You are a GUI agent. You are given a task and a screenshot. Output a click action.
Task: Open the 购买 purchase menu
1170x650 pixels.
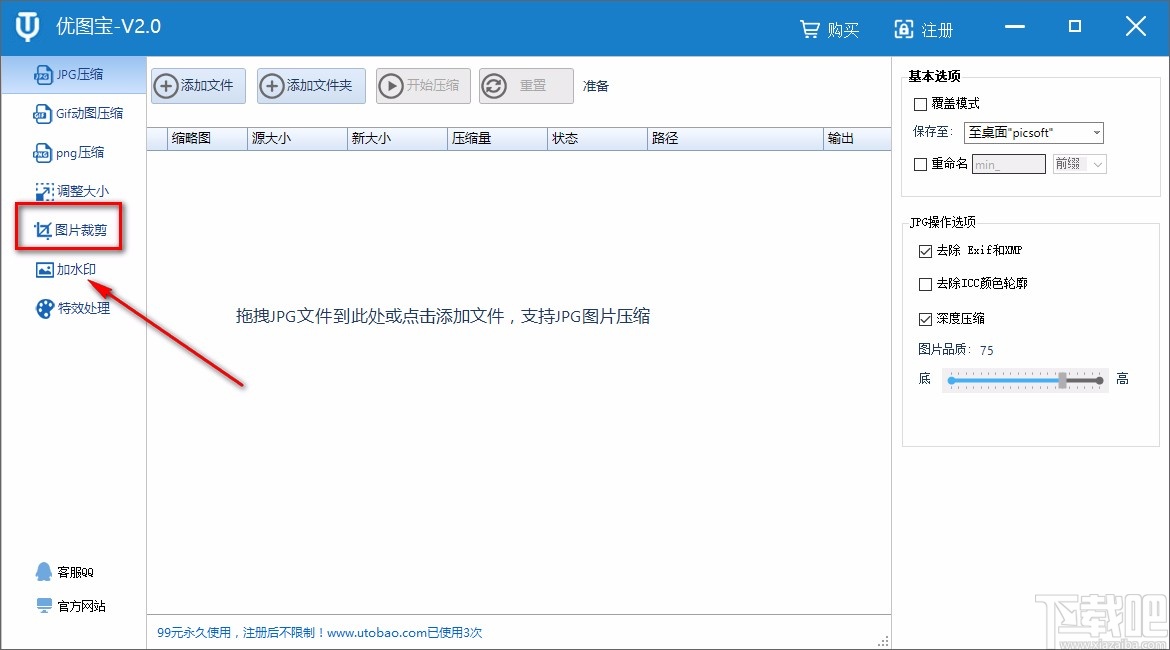pyautogui.click(x=829, y=29)
